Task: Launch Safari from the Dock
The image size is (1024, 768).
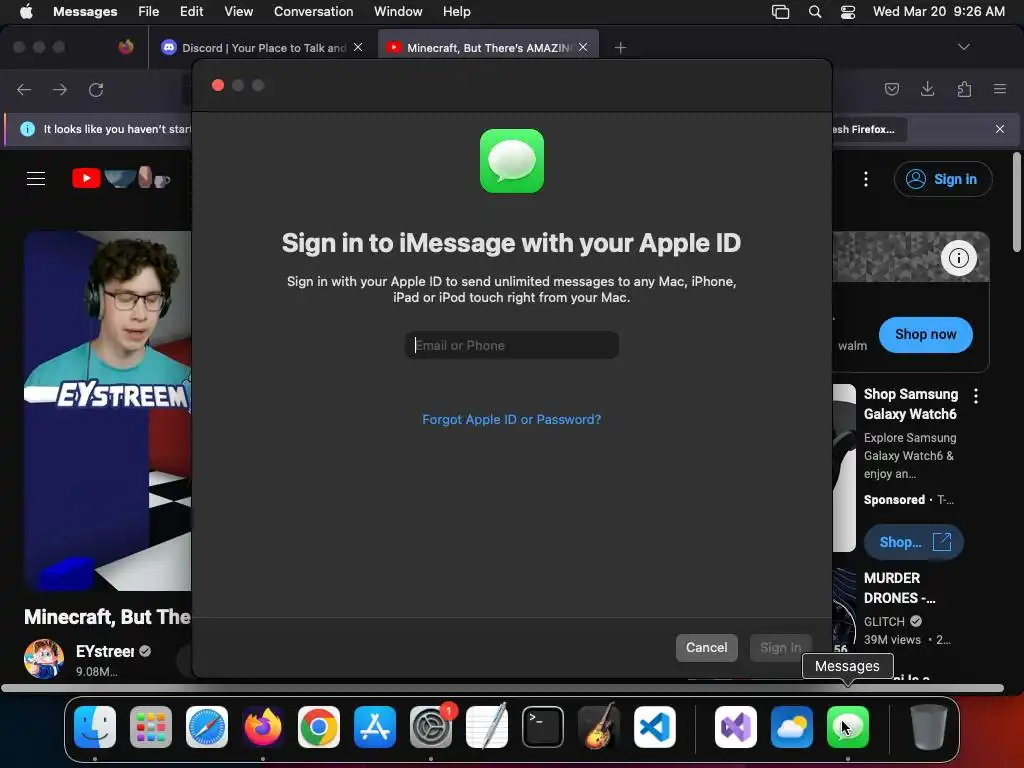Action: tap(207, 727)
